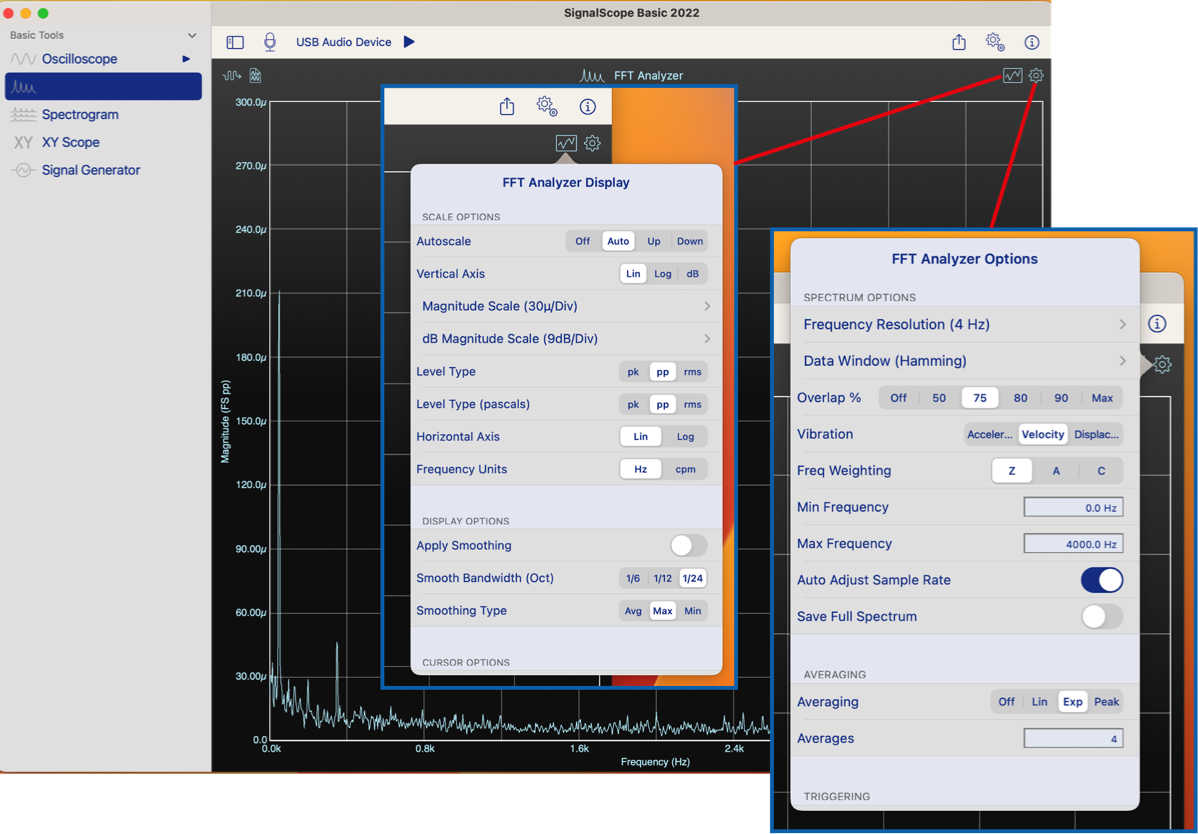This screenshot has height=834, width=1198.
Task: Open the Spectrogram tool
Action: click(x=80, y=115)
